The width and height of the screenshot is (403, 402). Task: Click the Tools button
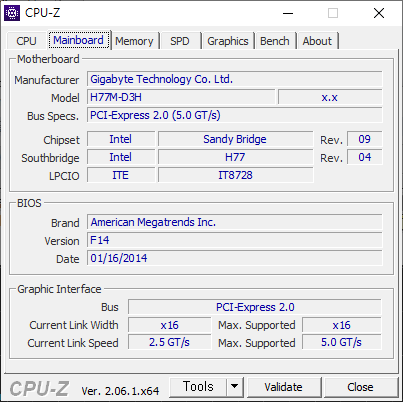coord(198,387)
